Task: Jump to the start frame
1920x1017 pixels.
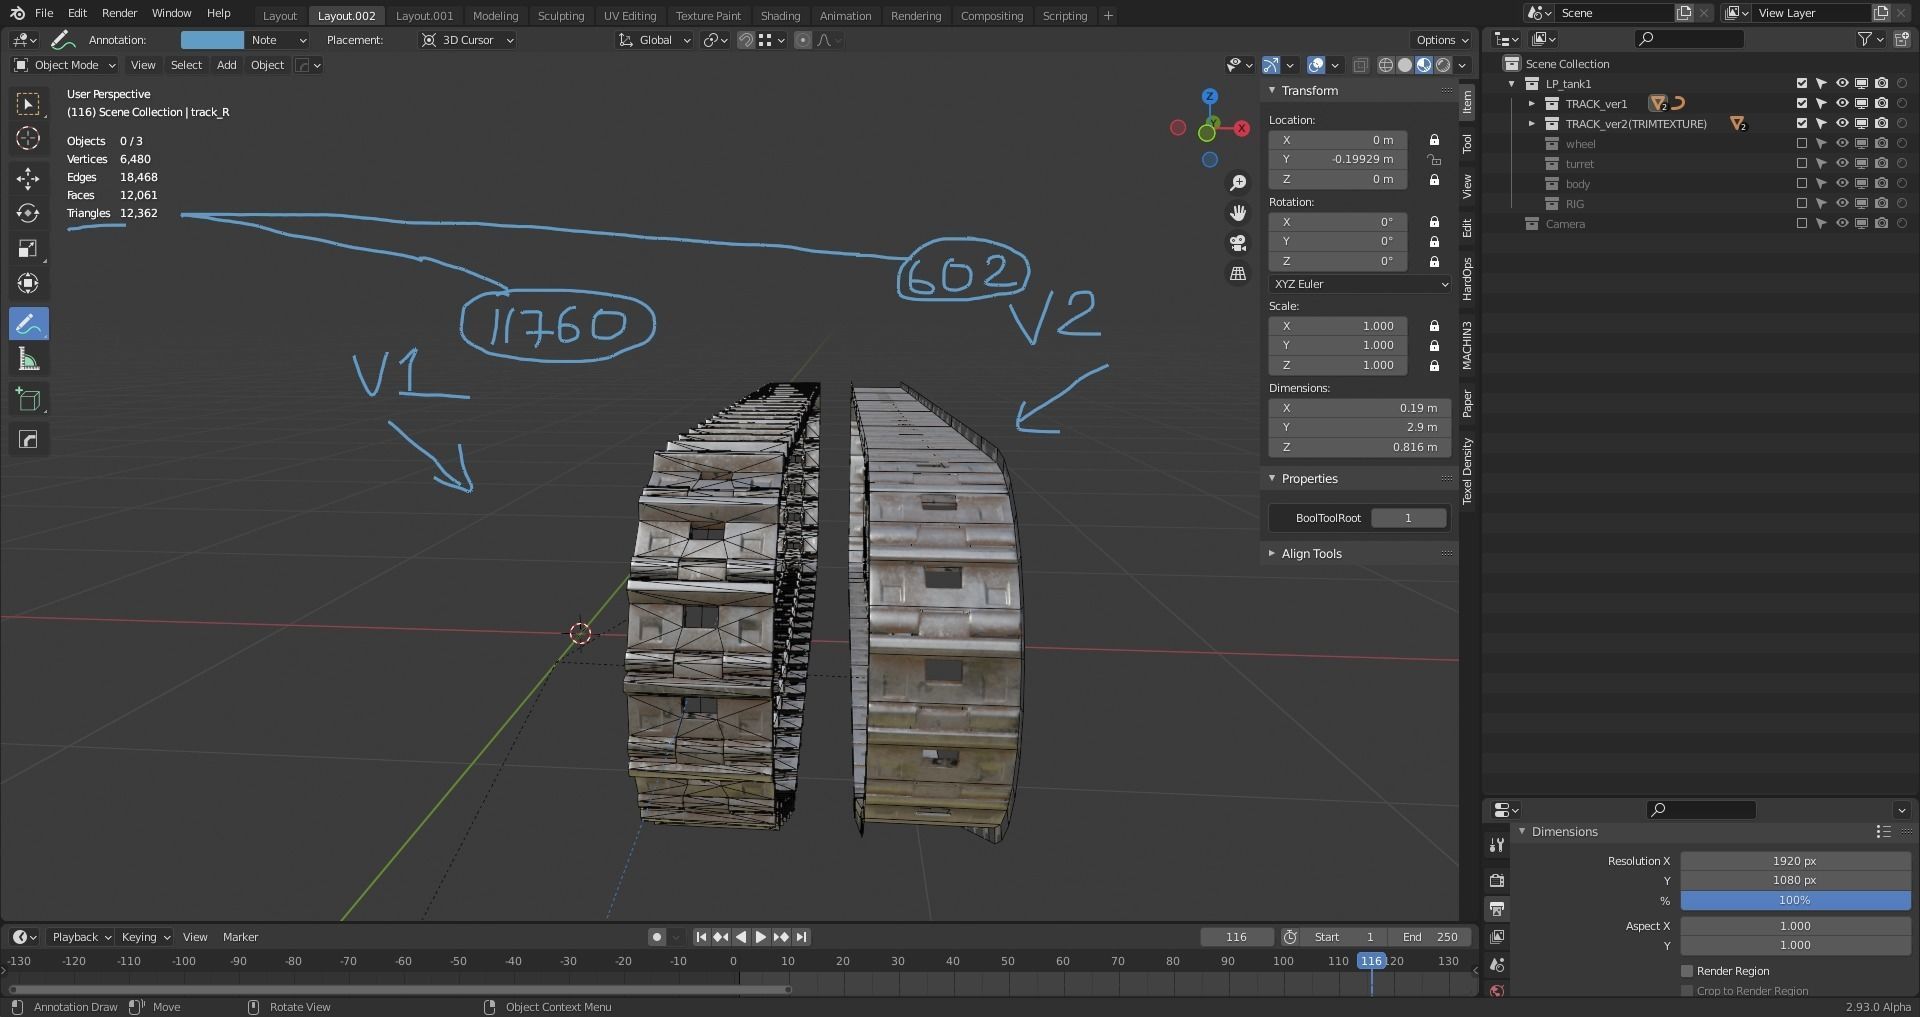Action: click(701, 937)
